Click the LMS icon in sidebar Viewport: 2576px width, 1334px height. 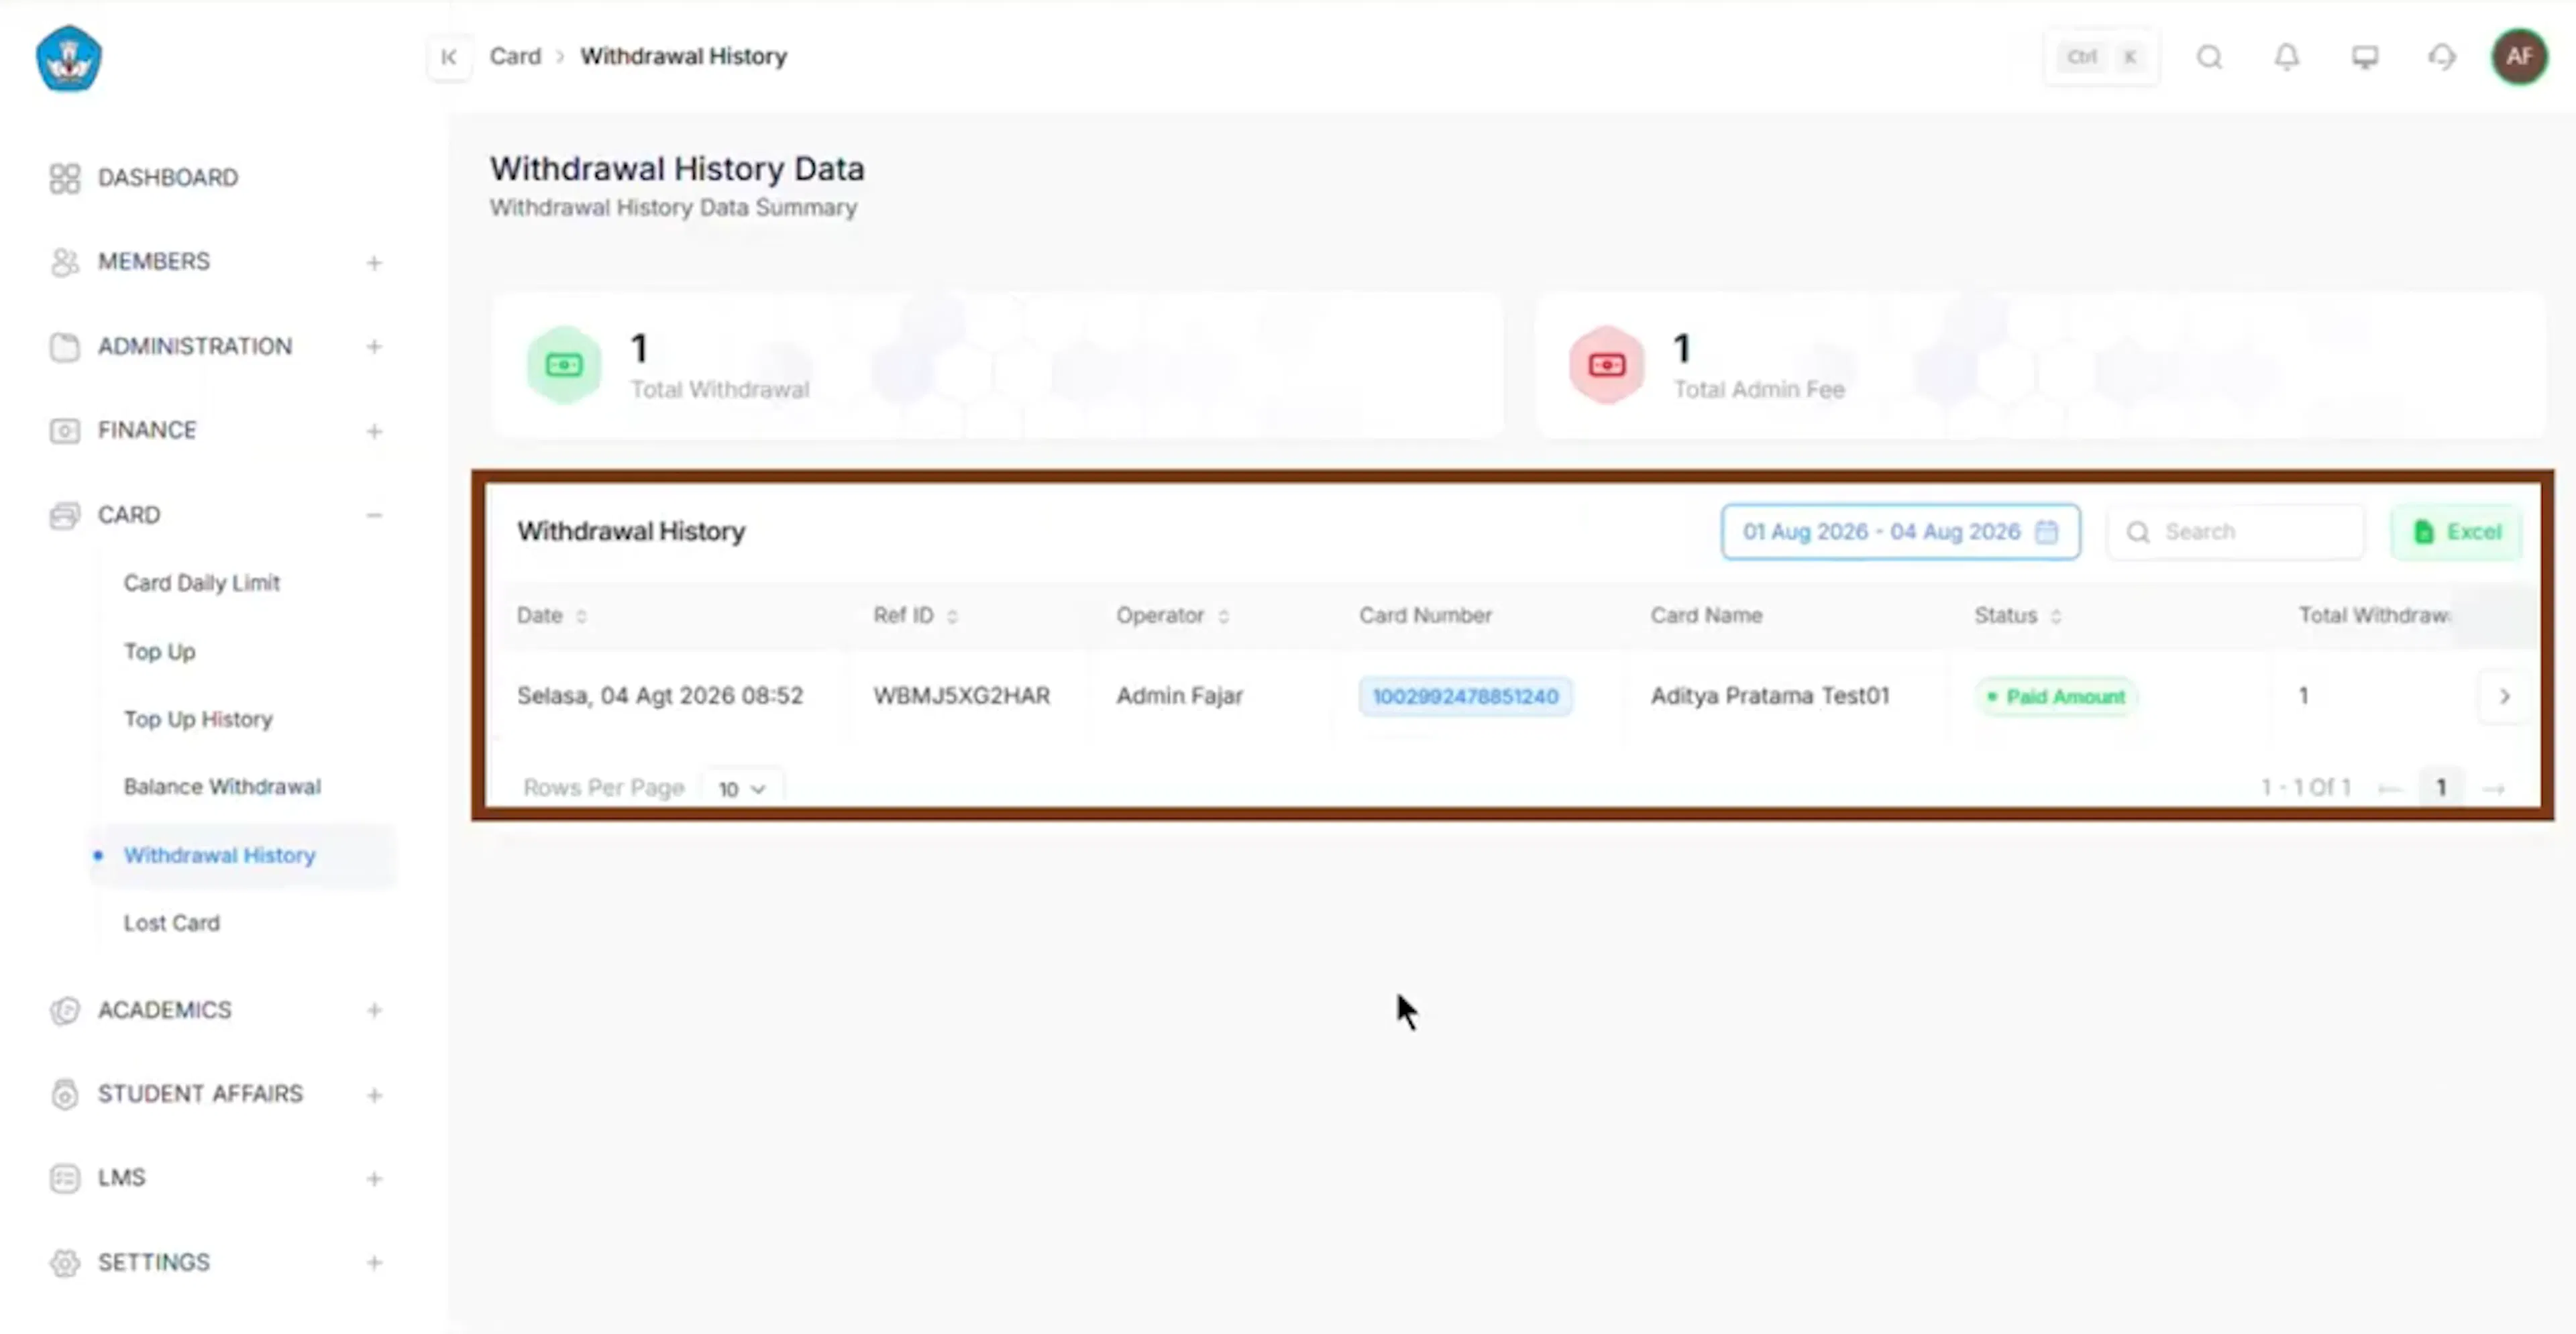[64, 1178]
